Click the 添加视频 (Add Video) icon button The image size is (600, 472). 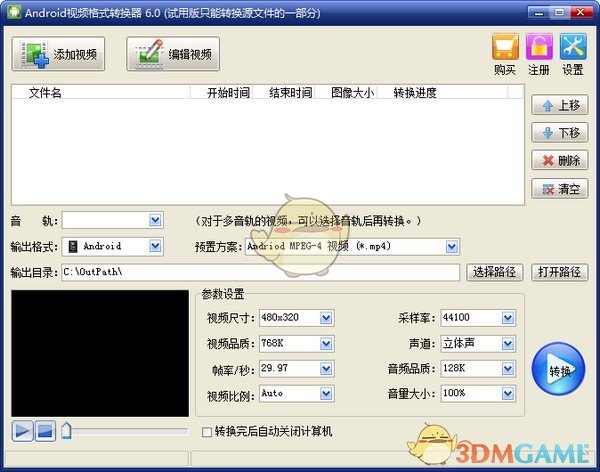62,54
